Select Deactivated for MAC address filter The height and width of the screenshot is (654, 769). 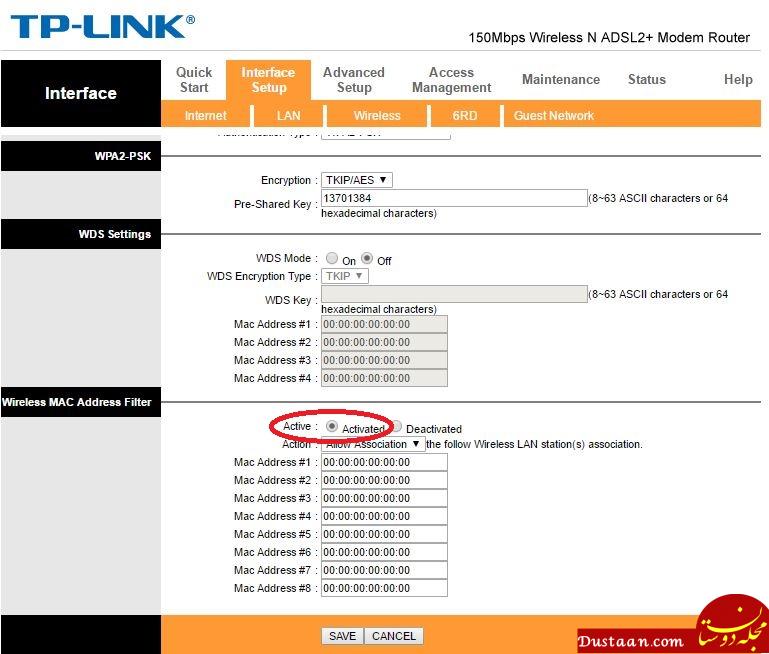click(397, 427)
